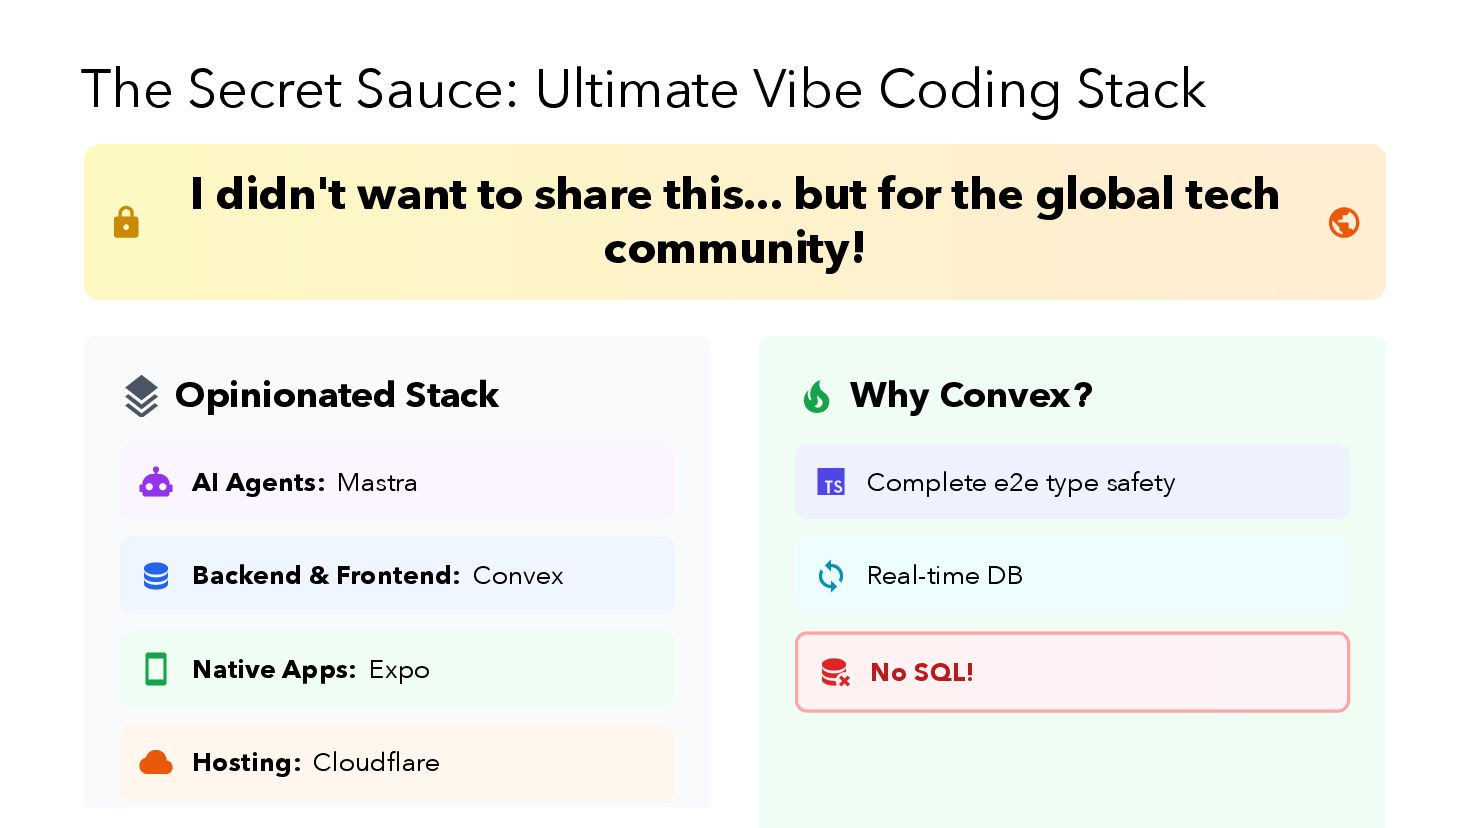This screenshot has height=828, width=1470.
Task: Click the Complete e2e type safety card
Action: (x=1072, y=482)
